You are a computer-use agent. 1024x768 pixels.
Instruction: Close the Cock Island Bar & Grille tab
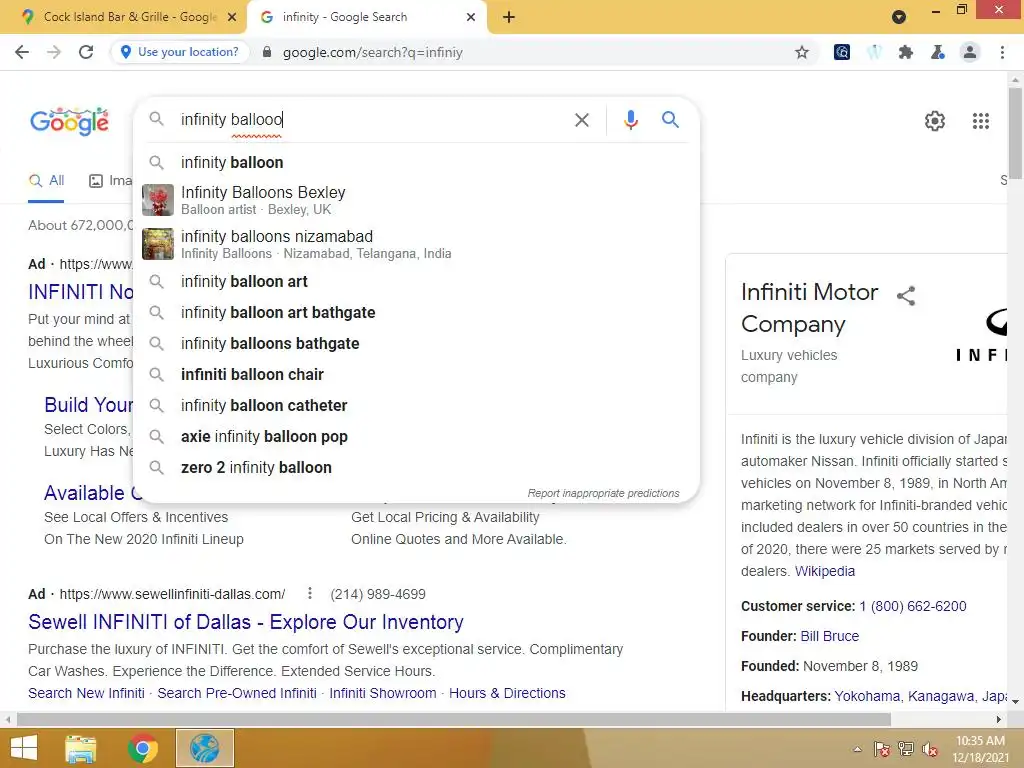click(x=232, y=17)
